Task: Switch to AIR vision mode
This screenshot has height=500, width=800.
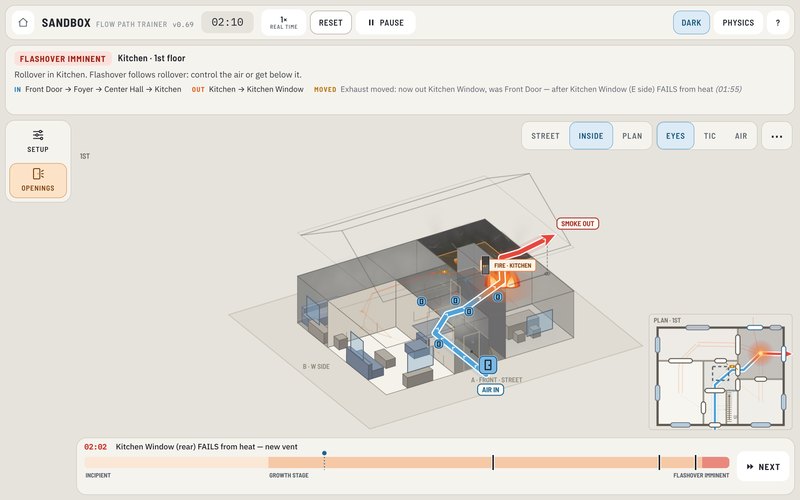Action: 741,136
